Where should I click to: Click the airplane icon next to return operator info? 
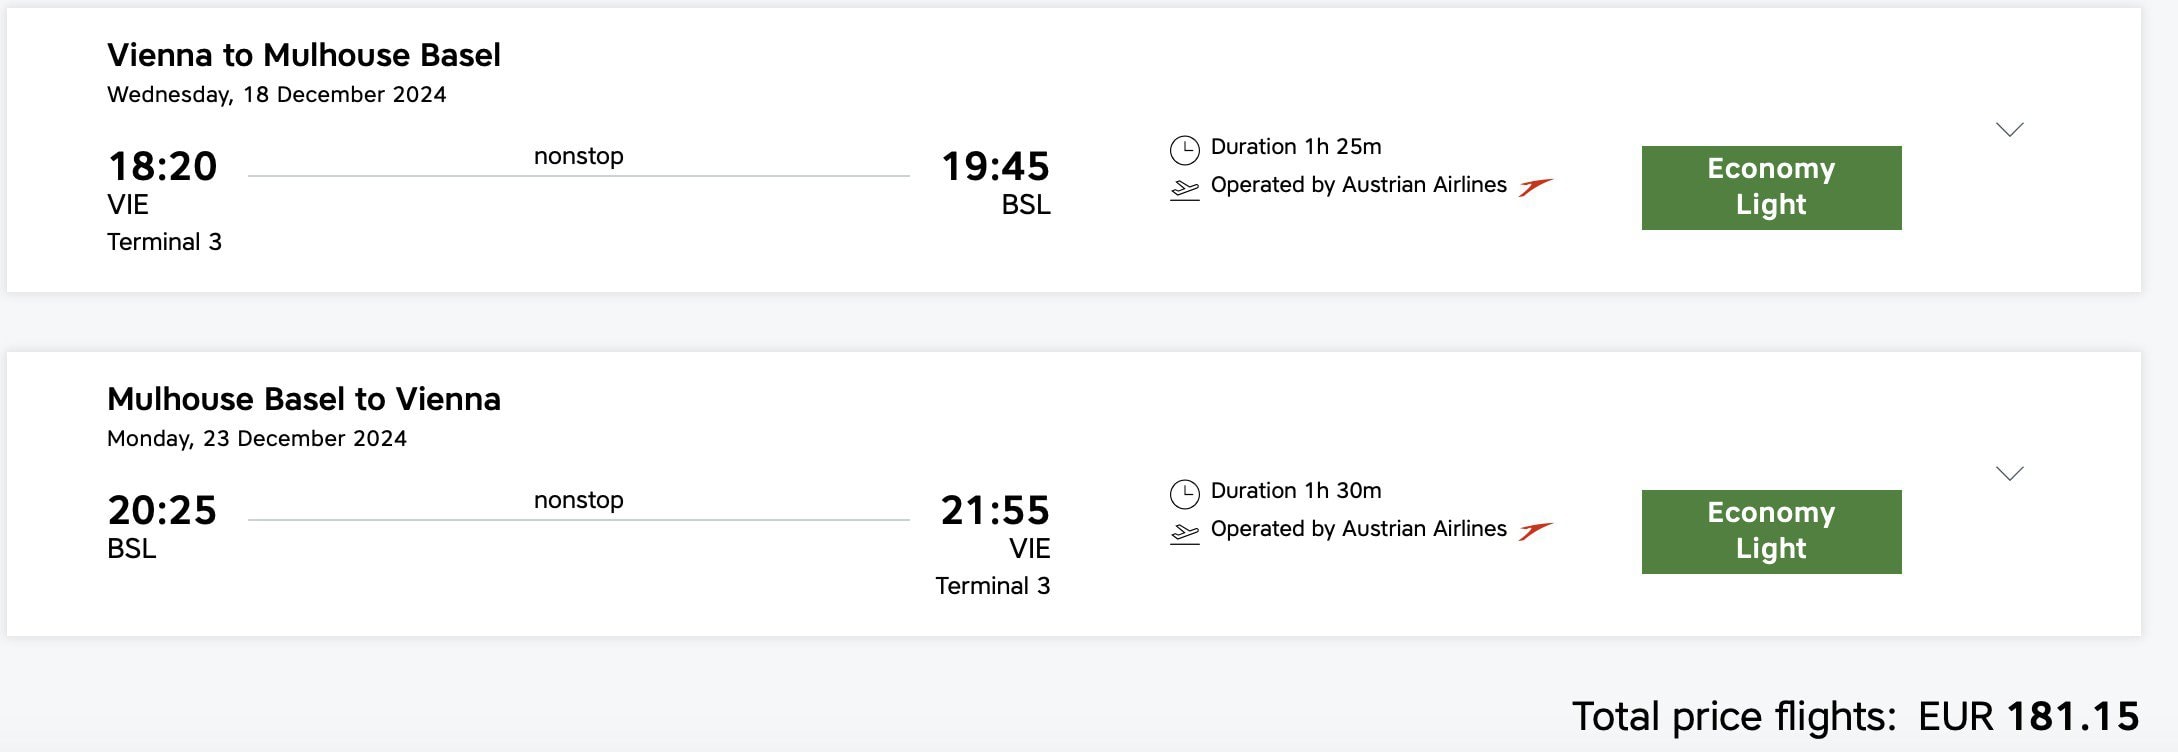tap(1185, 532)
